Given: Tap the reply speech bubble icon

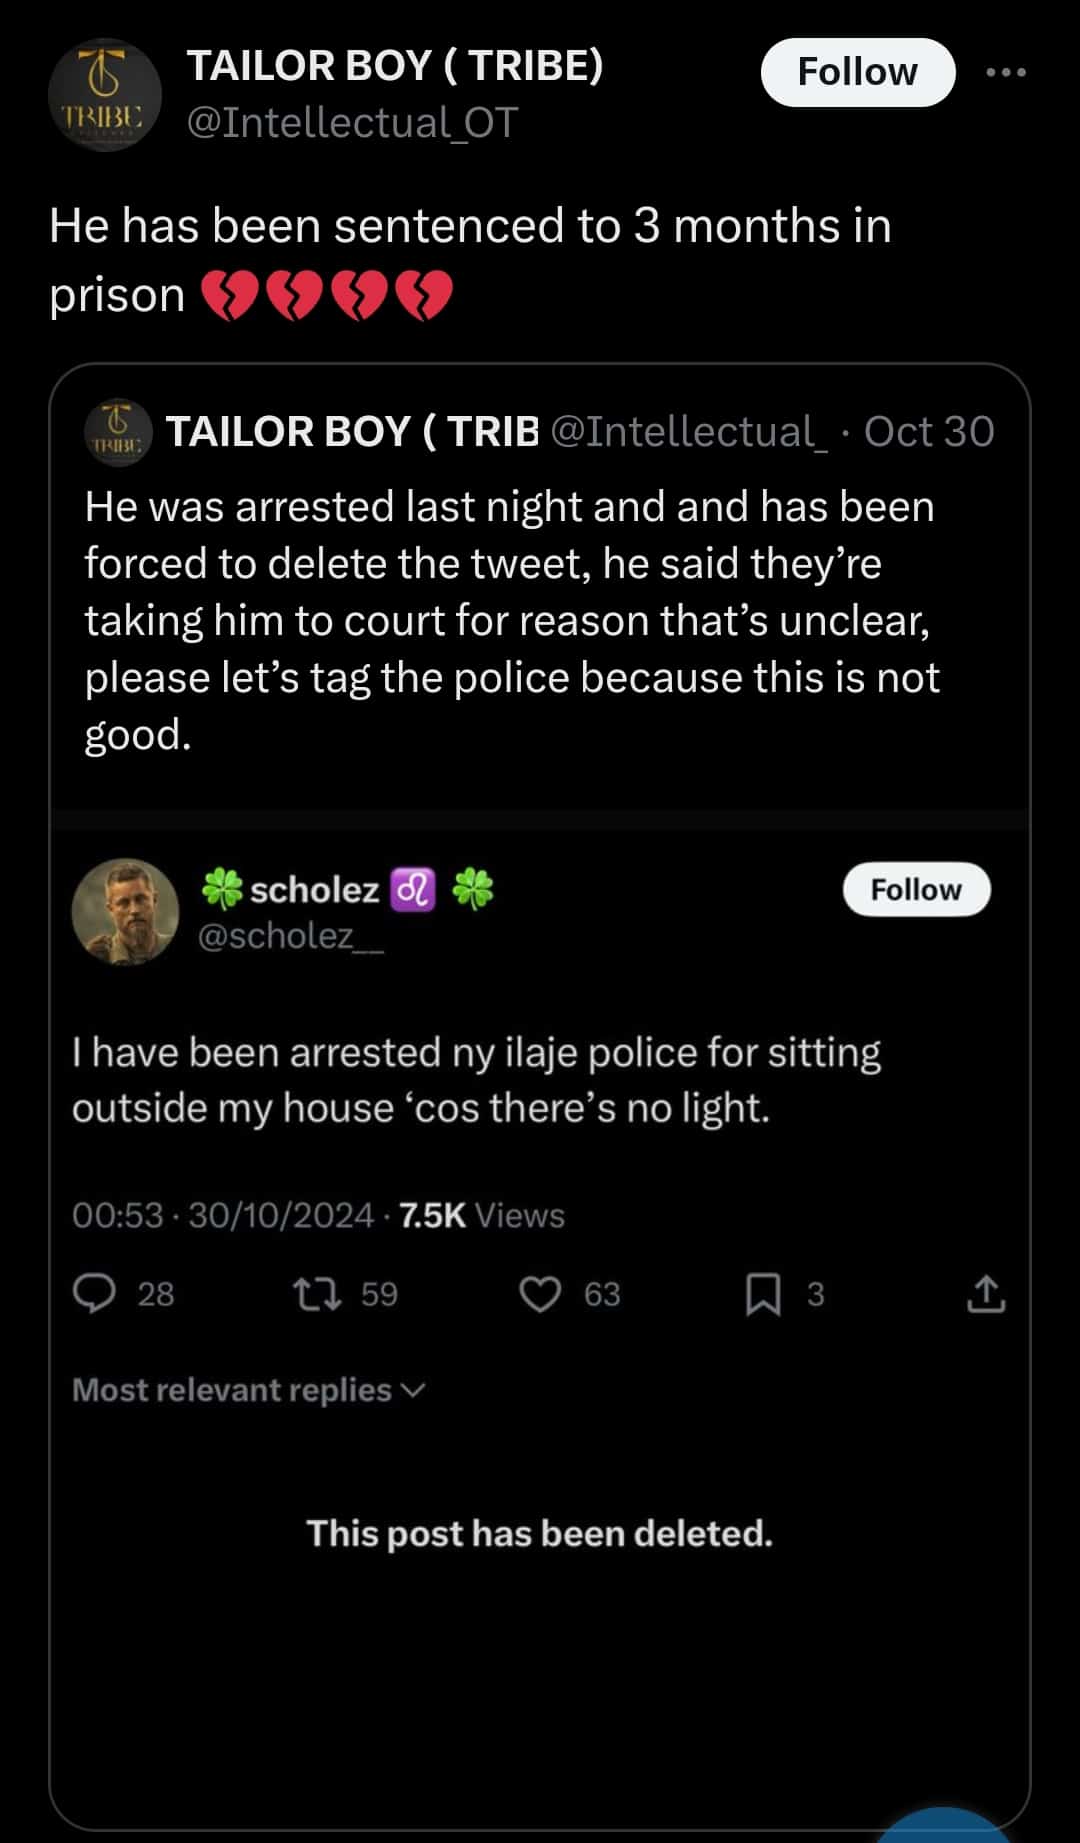Looking at the screenshot, I should (95, 1293).
